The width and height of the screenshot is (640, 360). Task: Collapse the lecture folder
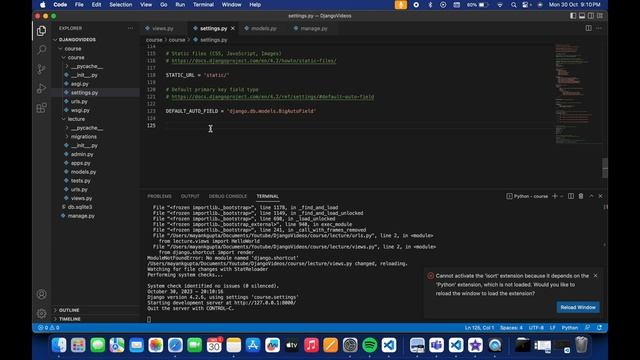[76, 119]
